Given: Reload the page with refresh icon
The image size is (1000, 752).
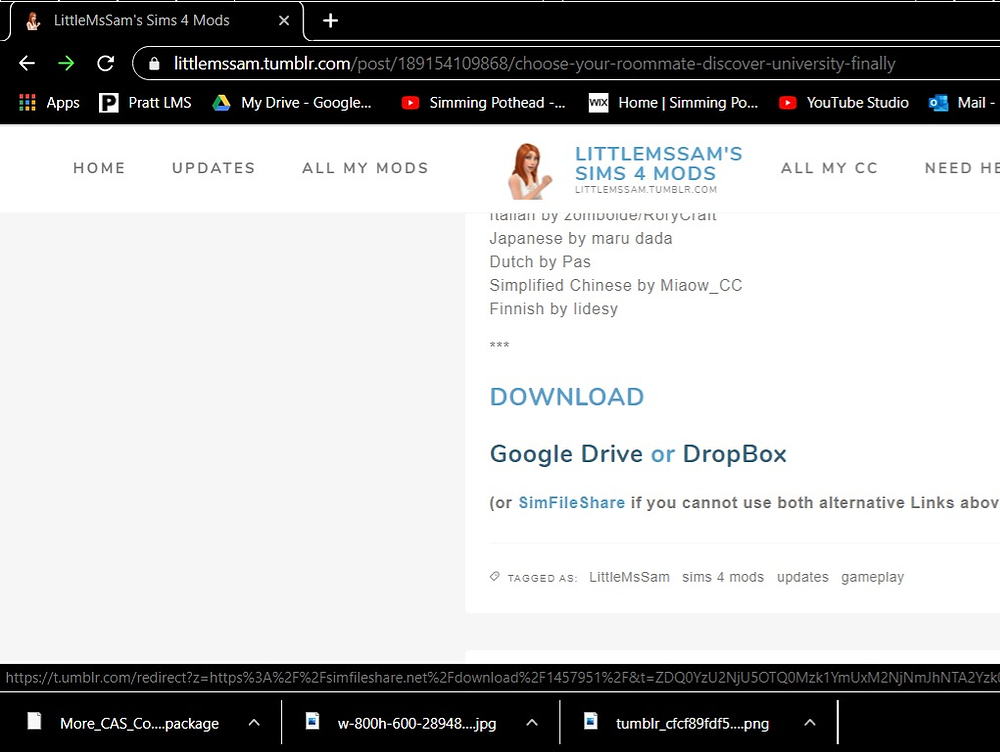Looking at the screenshot, I should click(x=105, y=63).
